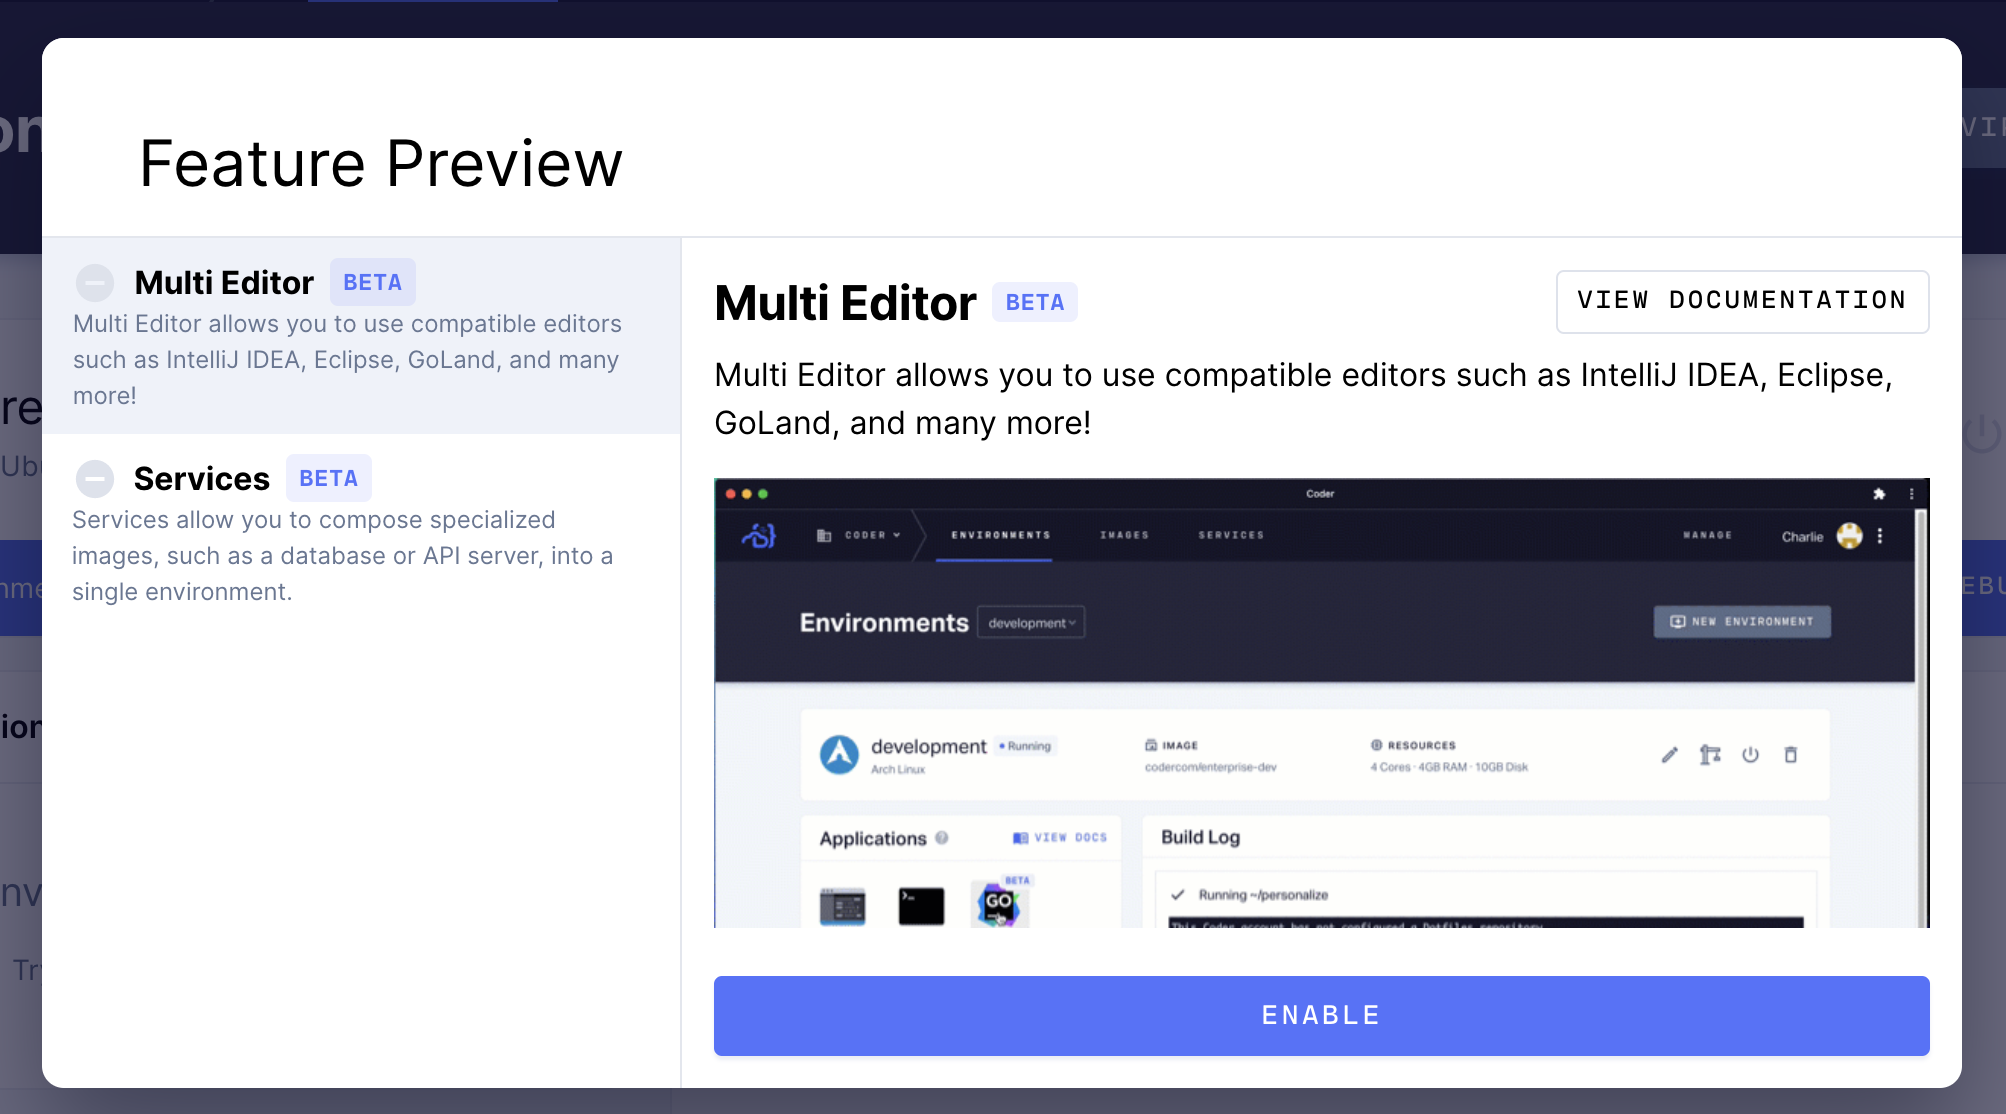Click Running status badge in preview
This screenshot has height=1114, width=2006.
pos(1025,746)
